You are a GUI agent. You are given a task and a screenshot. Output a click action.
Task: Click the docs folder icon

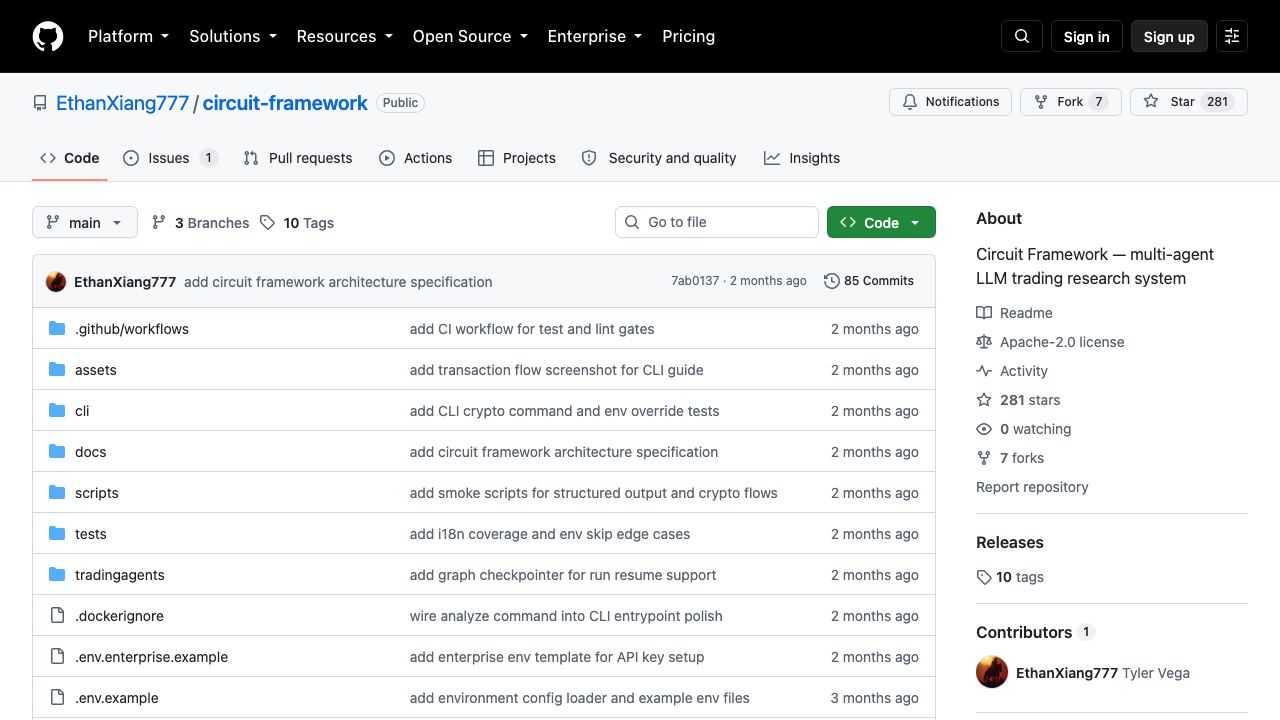[x=57, y=452]
